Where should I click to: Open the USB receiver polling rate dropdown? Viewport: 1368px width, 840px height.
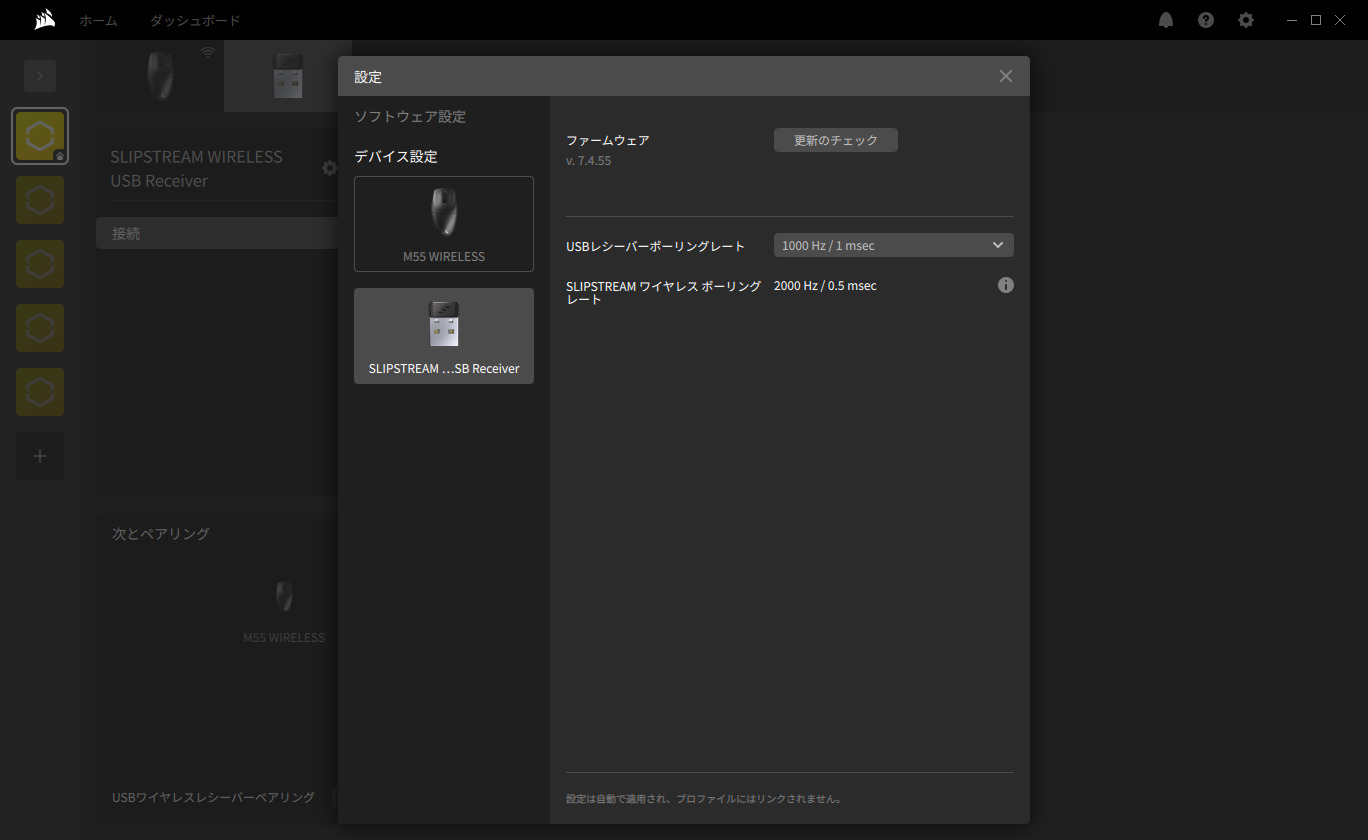pyautogui.click(x=894, y=245)
